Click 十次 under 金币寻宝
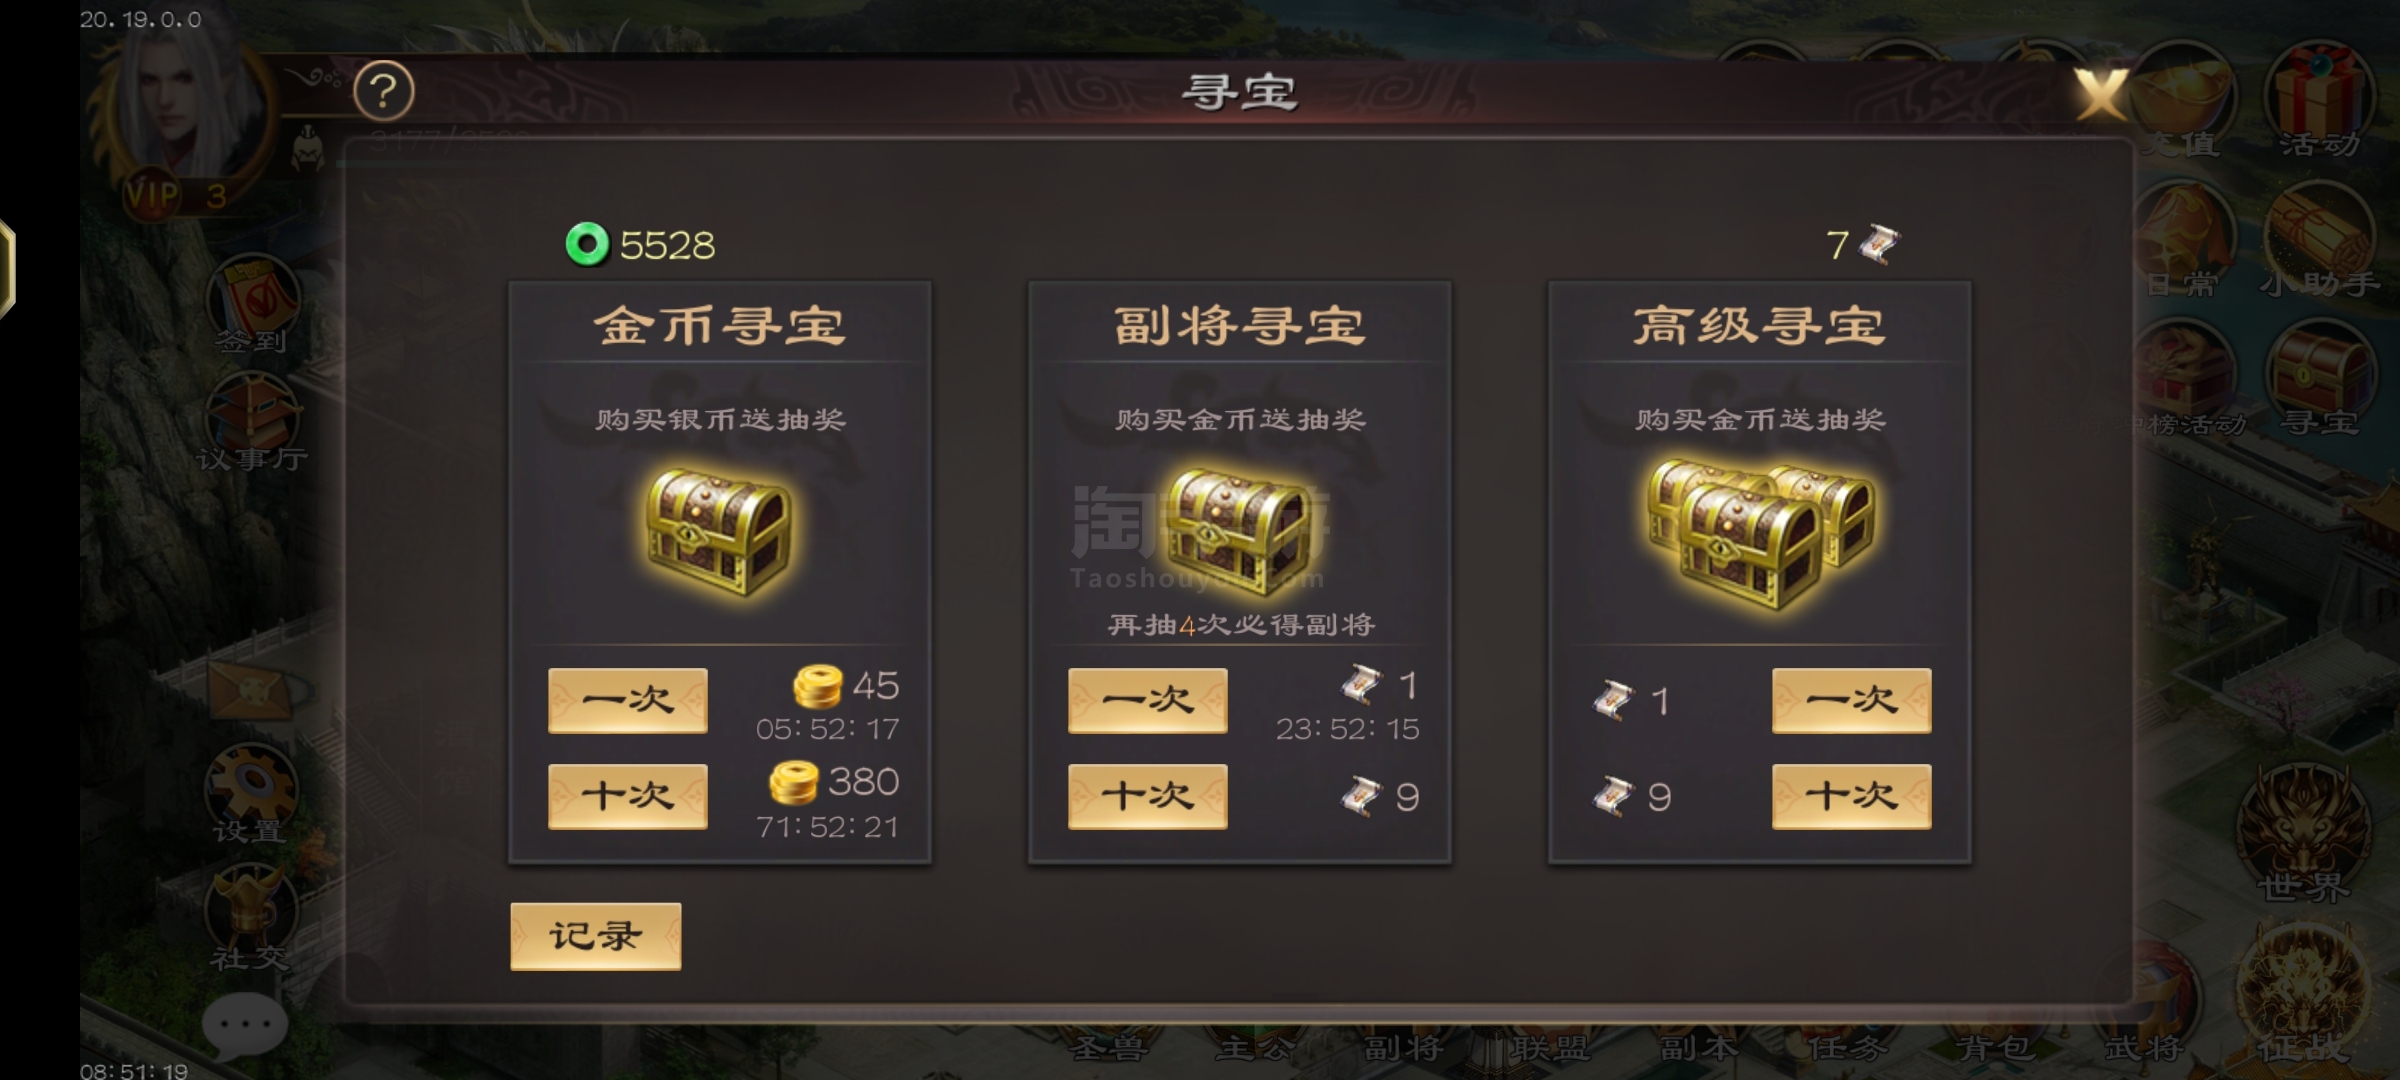This screenshot has height=1080, width=2400. coord(628,796)
